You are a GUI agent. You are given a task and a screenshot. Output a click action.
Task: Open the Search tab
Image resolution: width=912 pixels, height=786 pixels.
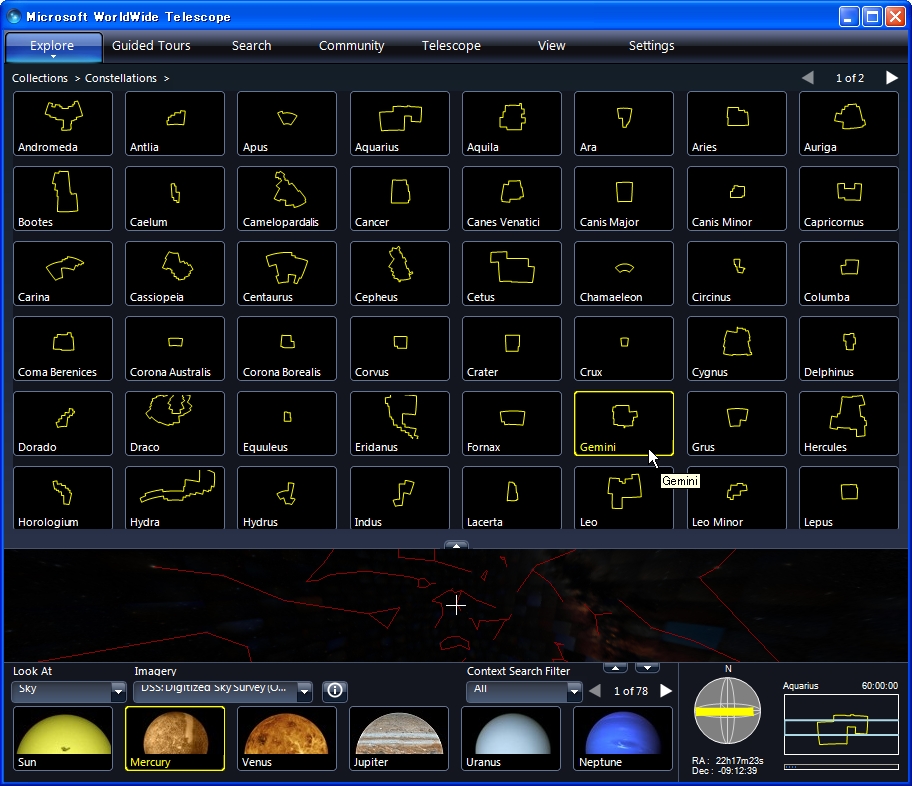coord(251,45)
